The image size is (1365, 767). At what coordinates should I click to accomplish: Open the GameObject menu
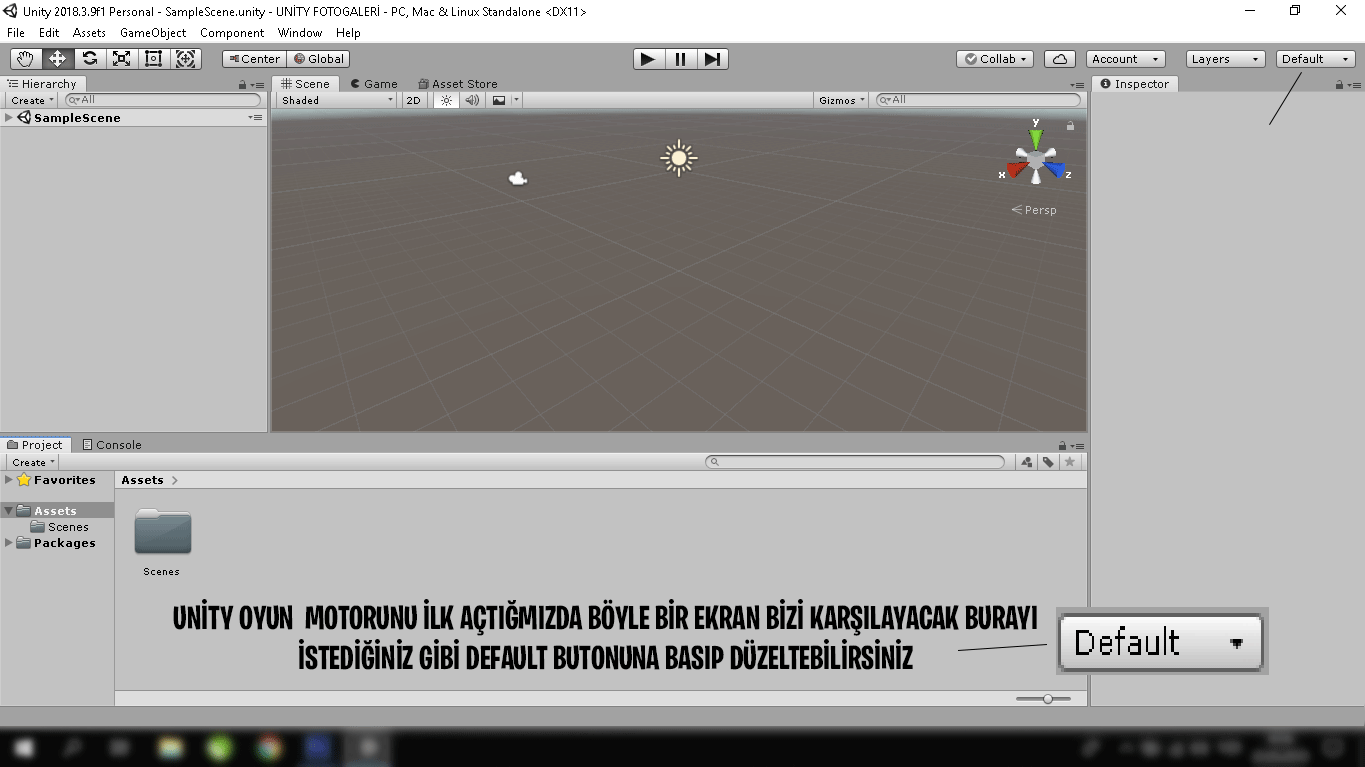tap(153, 33)
